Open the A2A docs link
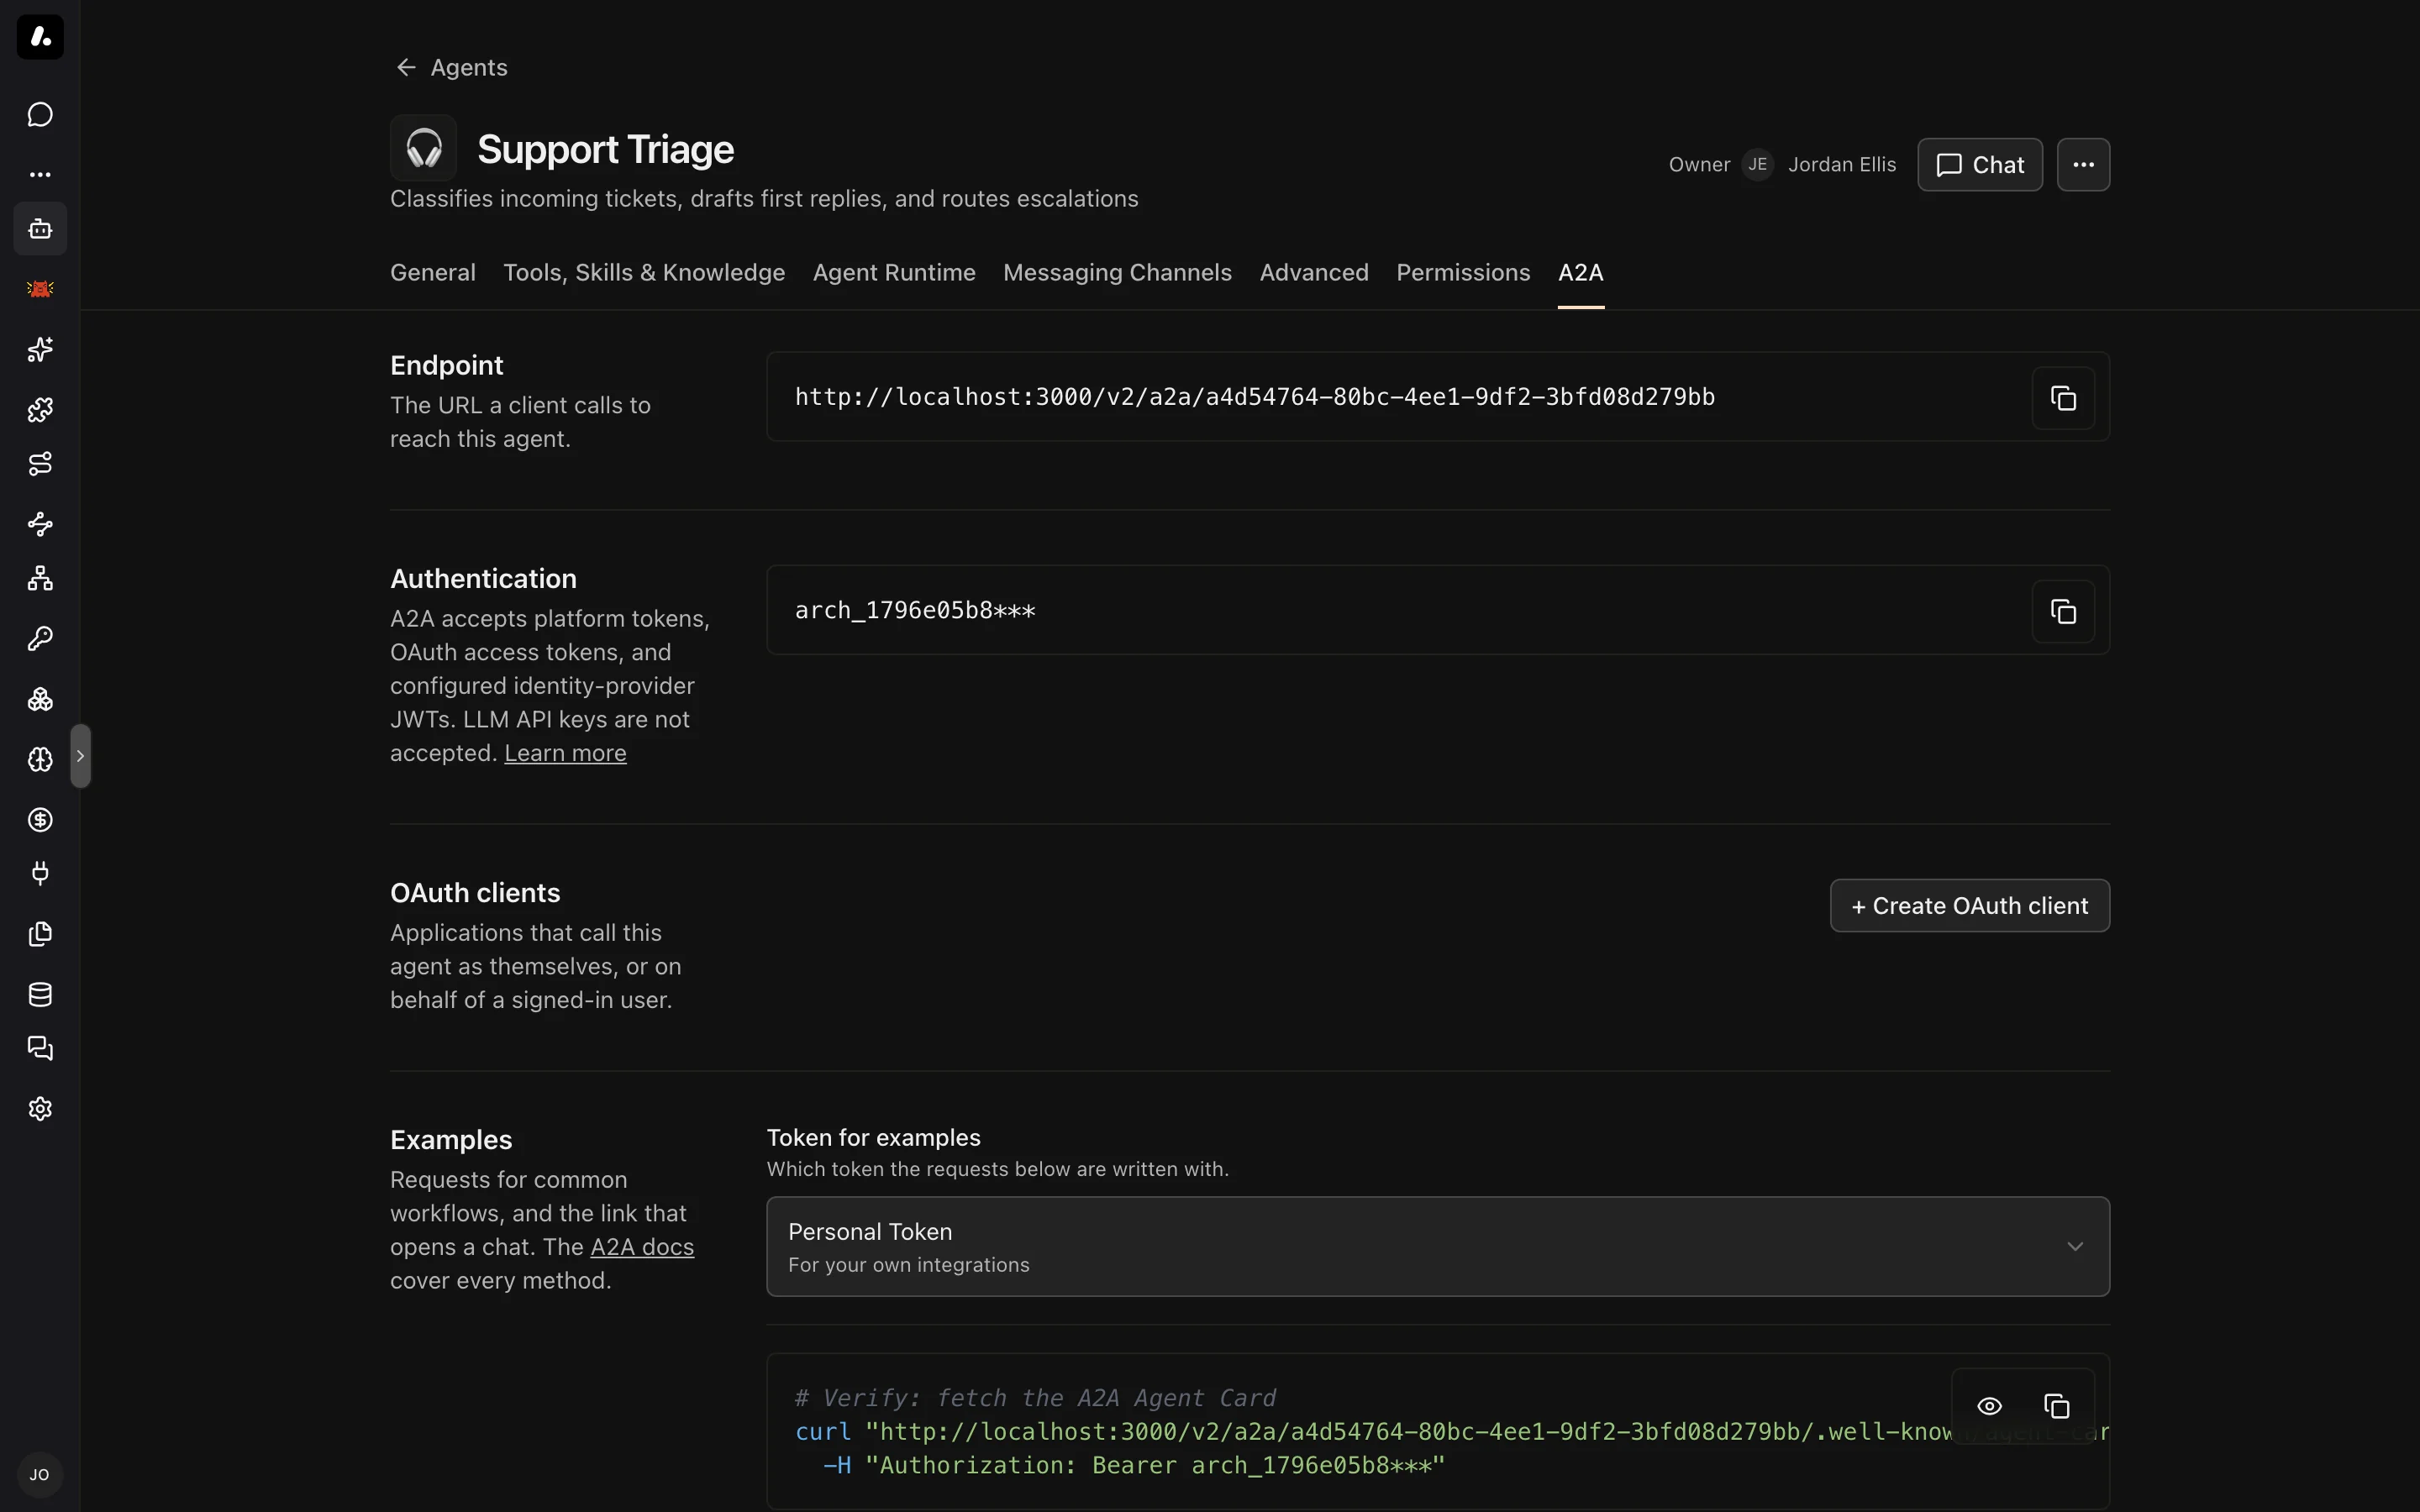Viewport: 2420px width, 1512px height. tap(642, 1247)
